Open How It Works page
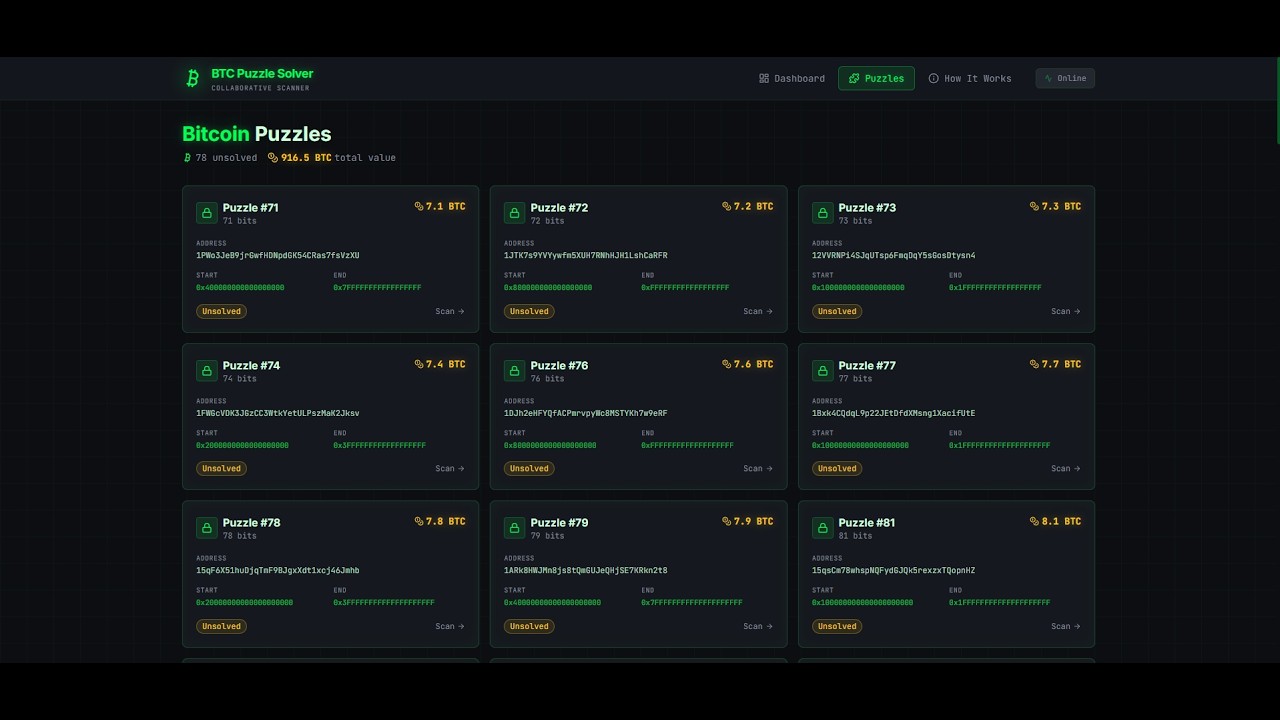The width and height of the screenshot is (1280, 720). tap(970, 78)
